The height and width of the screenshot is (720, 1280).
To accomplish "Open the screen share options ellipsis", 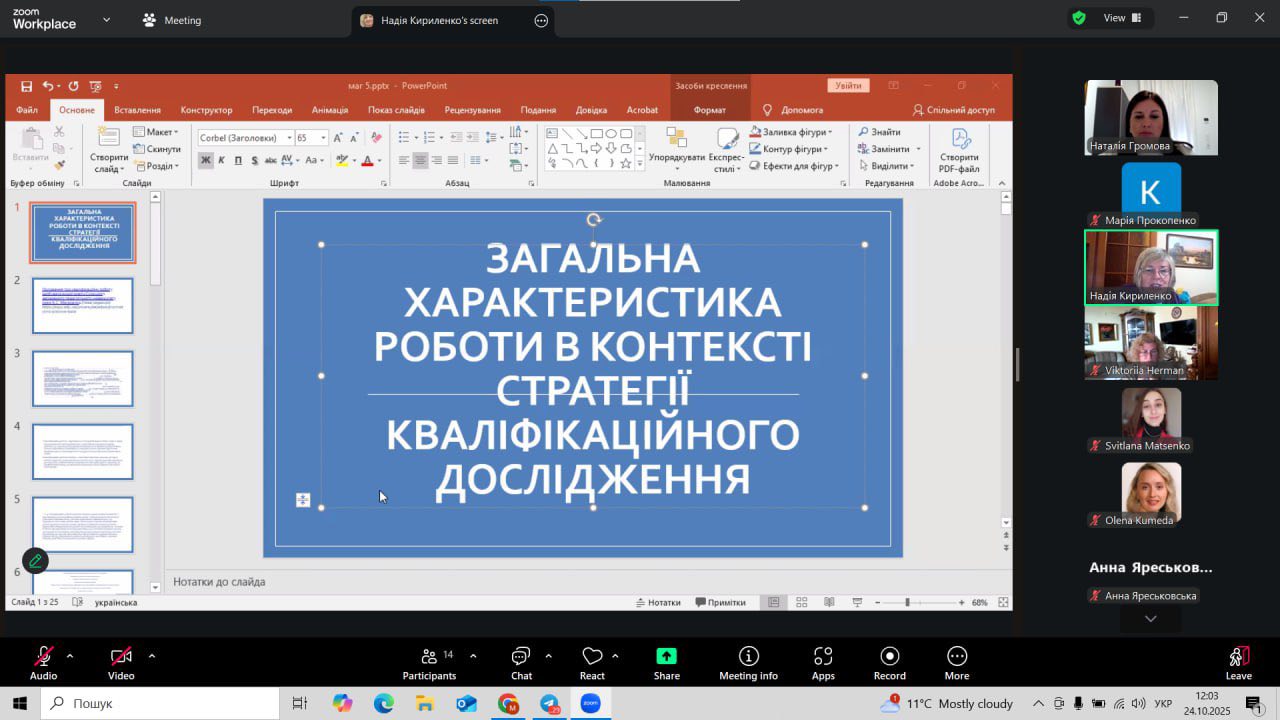I will tap(541, 20).
